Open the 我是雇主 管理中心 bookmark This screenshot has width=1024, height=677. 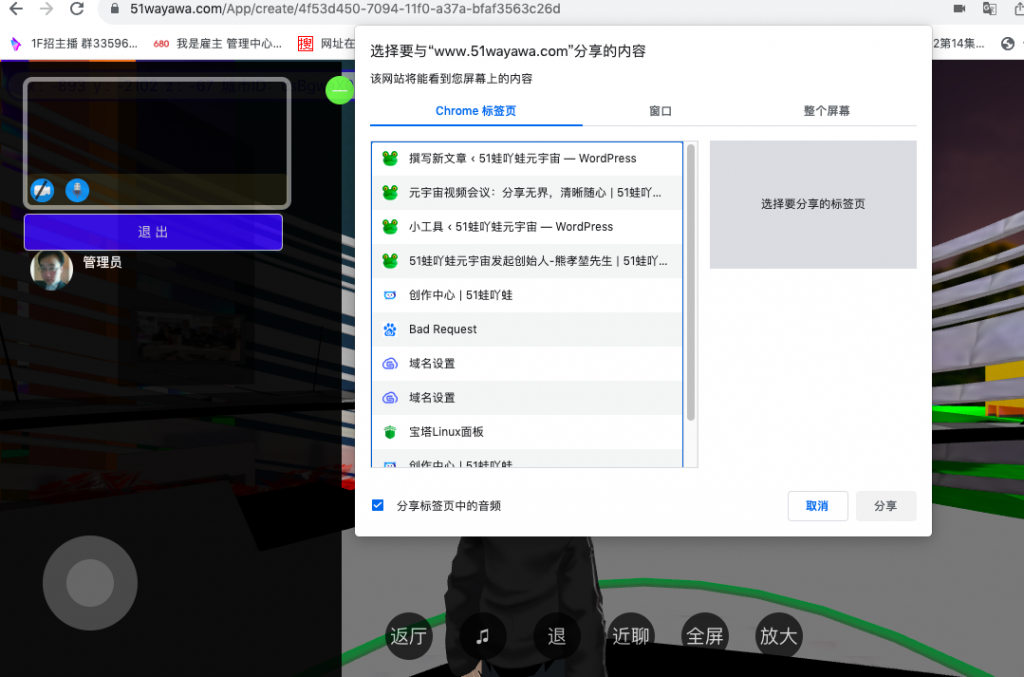217,44
